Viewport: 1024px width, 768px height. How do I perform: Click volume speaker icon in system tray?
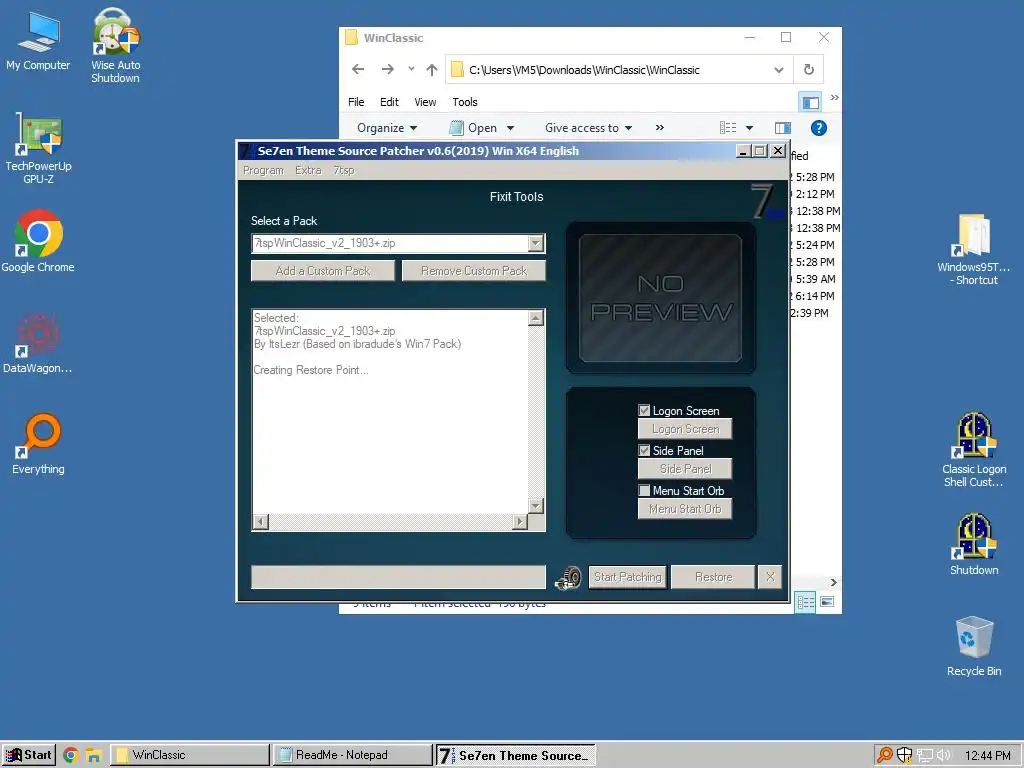click(944, 755)
